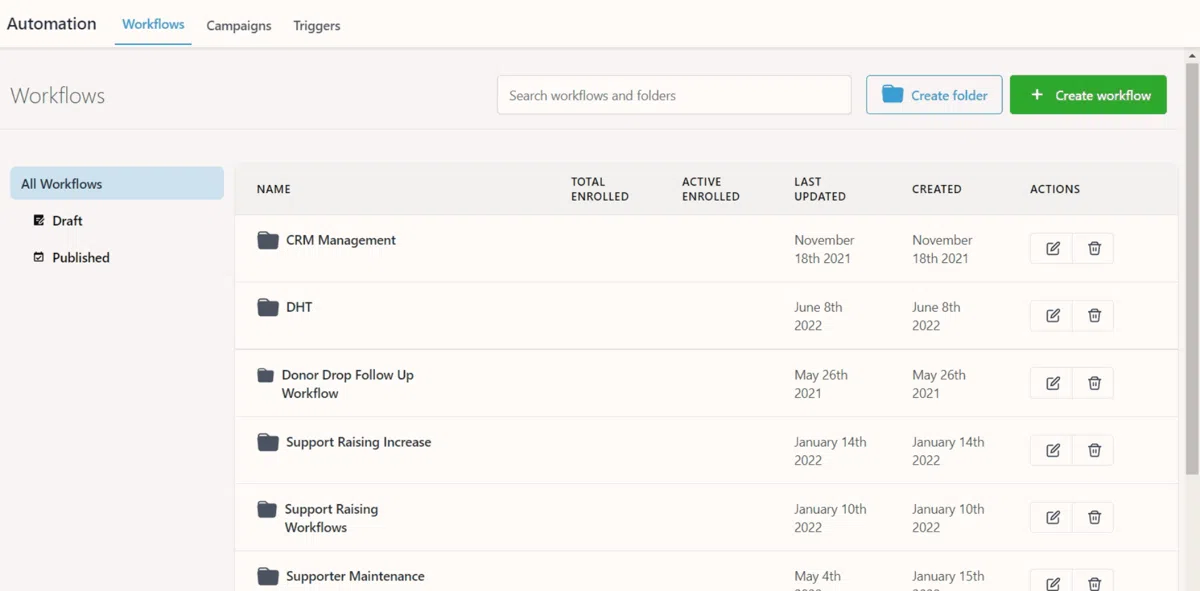
Task: Open the Triggers tab
Action: pos(316,26)
